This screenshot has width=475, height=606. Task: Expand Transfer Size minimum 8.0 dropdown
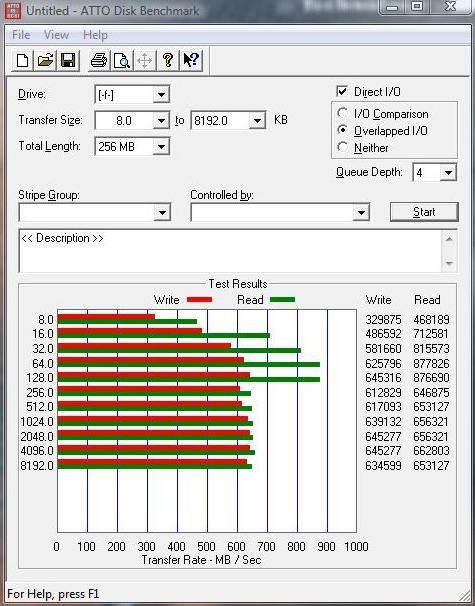click(x=161, y=121)
